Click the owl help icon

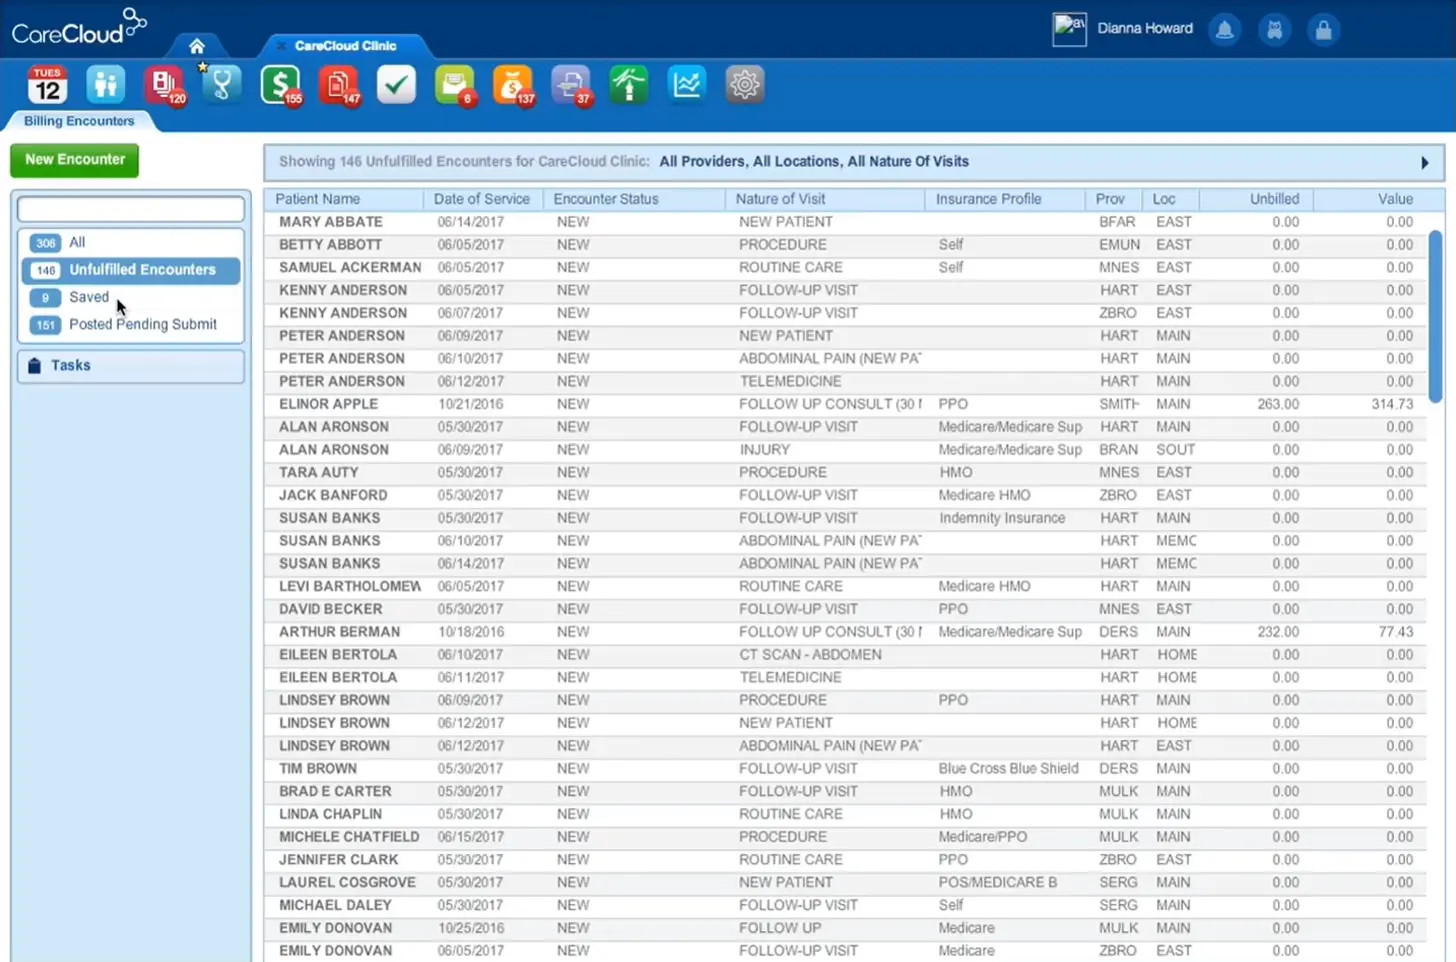coord(1274,30)
